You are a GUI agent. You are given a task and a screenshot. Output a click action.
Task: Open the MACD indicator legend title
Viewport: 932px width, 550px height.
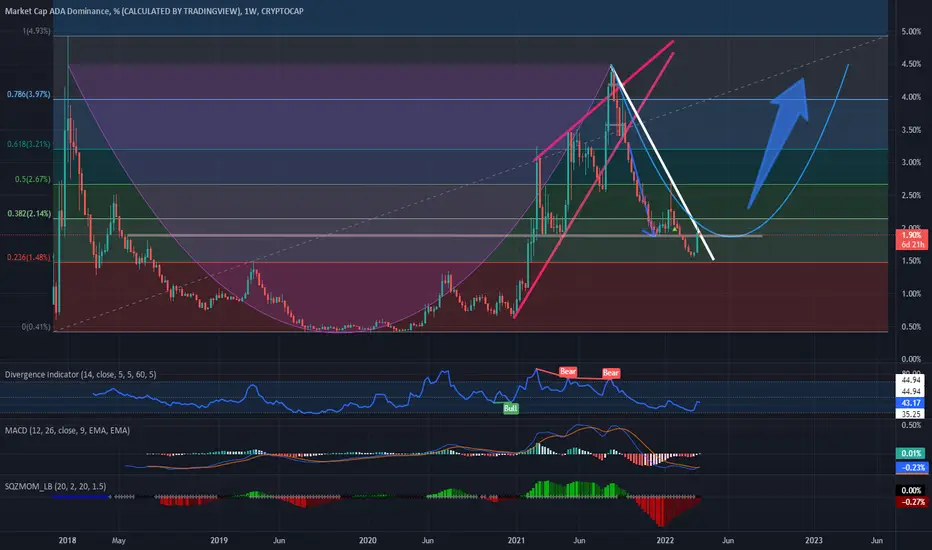click(x=67, y=430)
